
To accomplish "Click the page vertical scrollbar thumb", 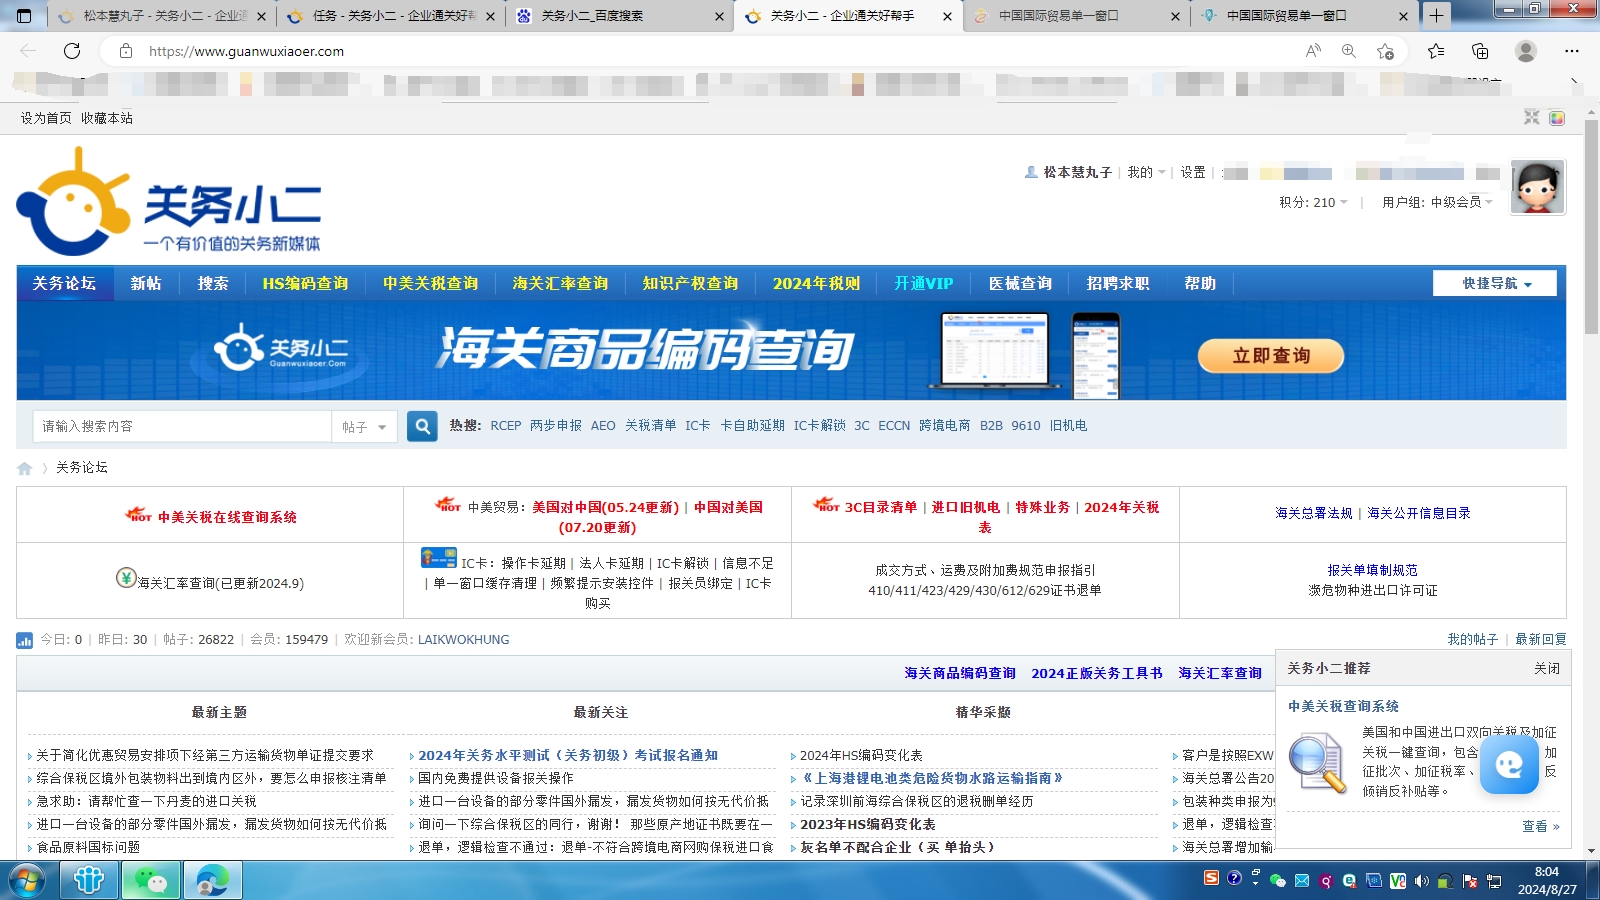I will [x=1591, y=228].
